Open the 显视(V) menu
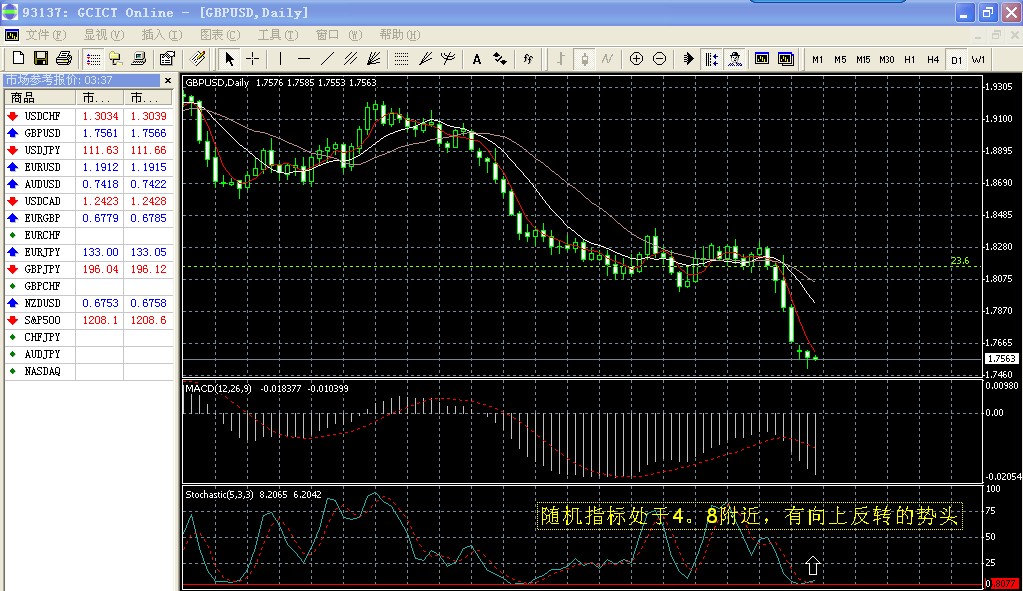The image size is (1023, 591). pos(103,35)
